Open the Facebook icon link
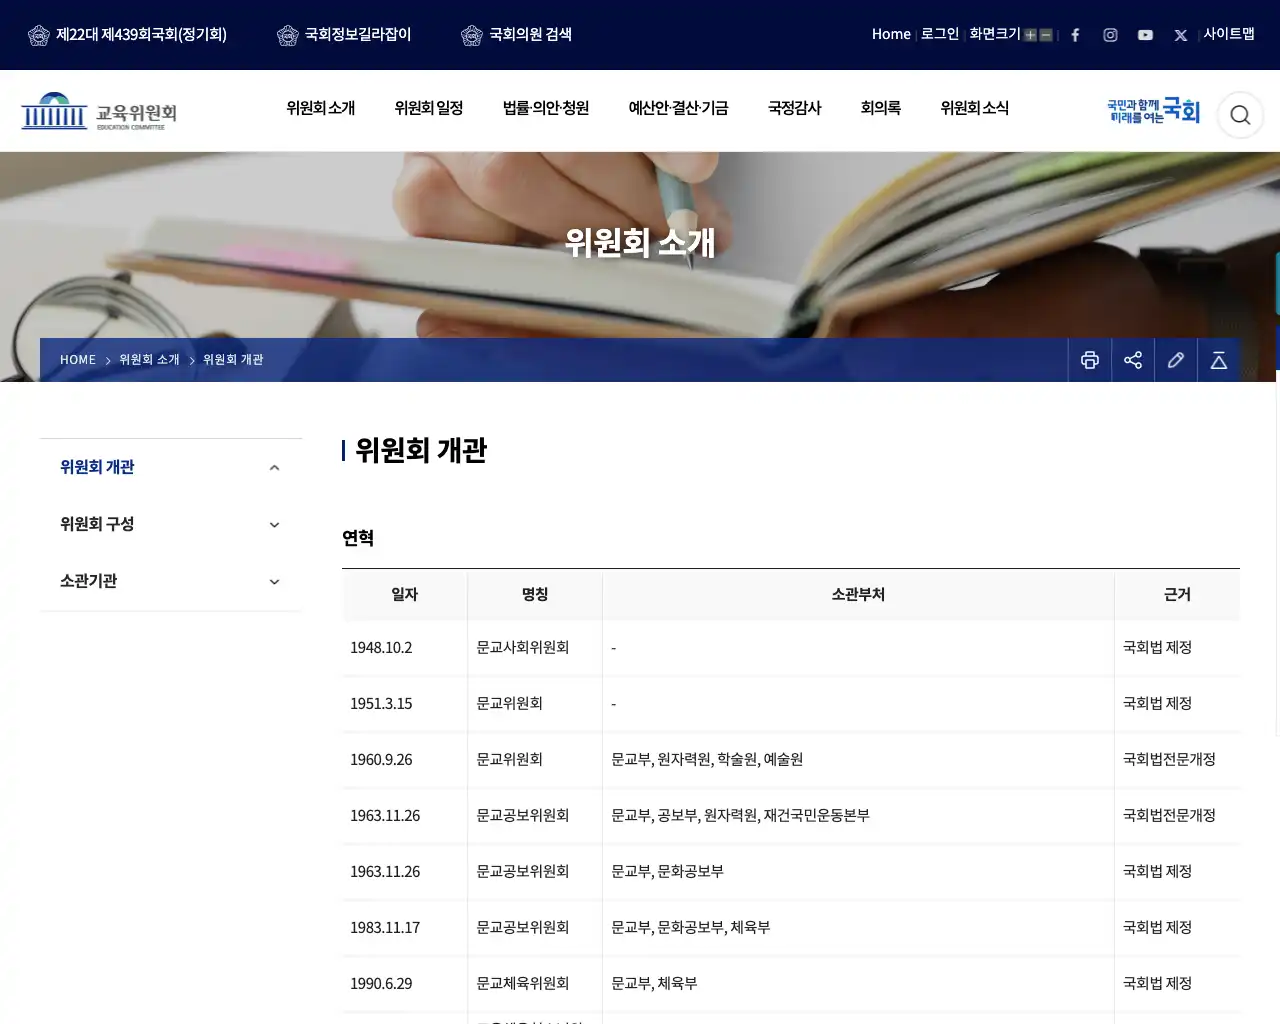Screen dimensions: 1280x1024 1075,35
